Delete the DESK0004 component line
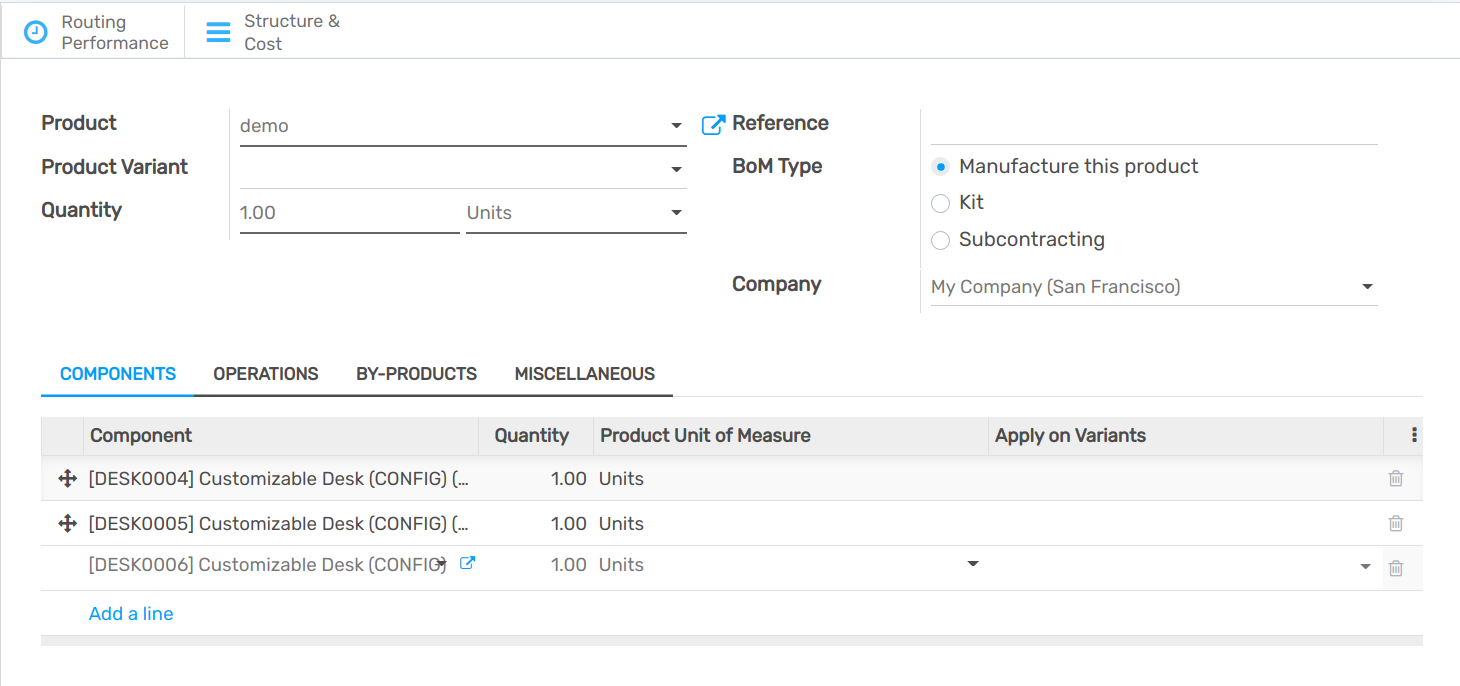Viewport: 1460px width, 686px height. pos(1396,479)
